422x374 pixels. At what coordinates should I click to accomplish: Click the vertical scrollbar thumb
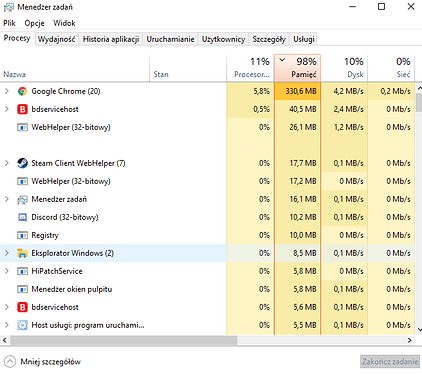click(x=419, y=103)
